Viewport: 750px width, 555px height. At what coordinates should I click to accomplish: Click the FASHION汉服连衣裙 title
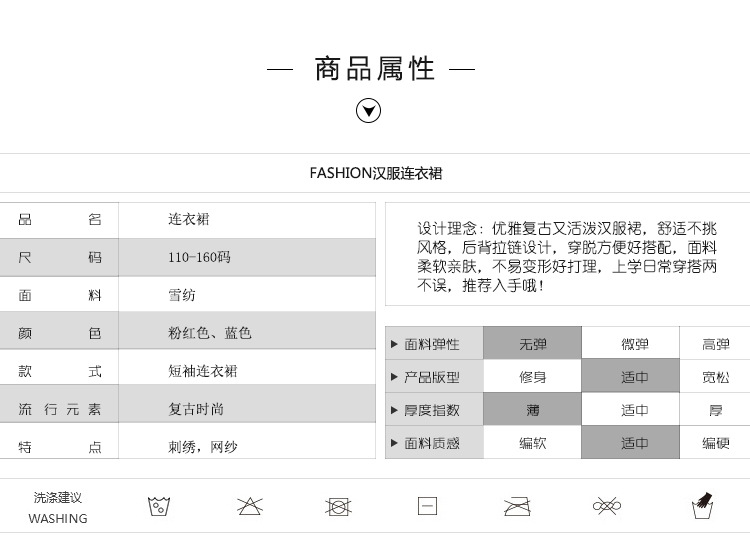click(376, 173)
